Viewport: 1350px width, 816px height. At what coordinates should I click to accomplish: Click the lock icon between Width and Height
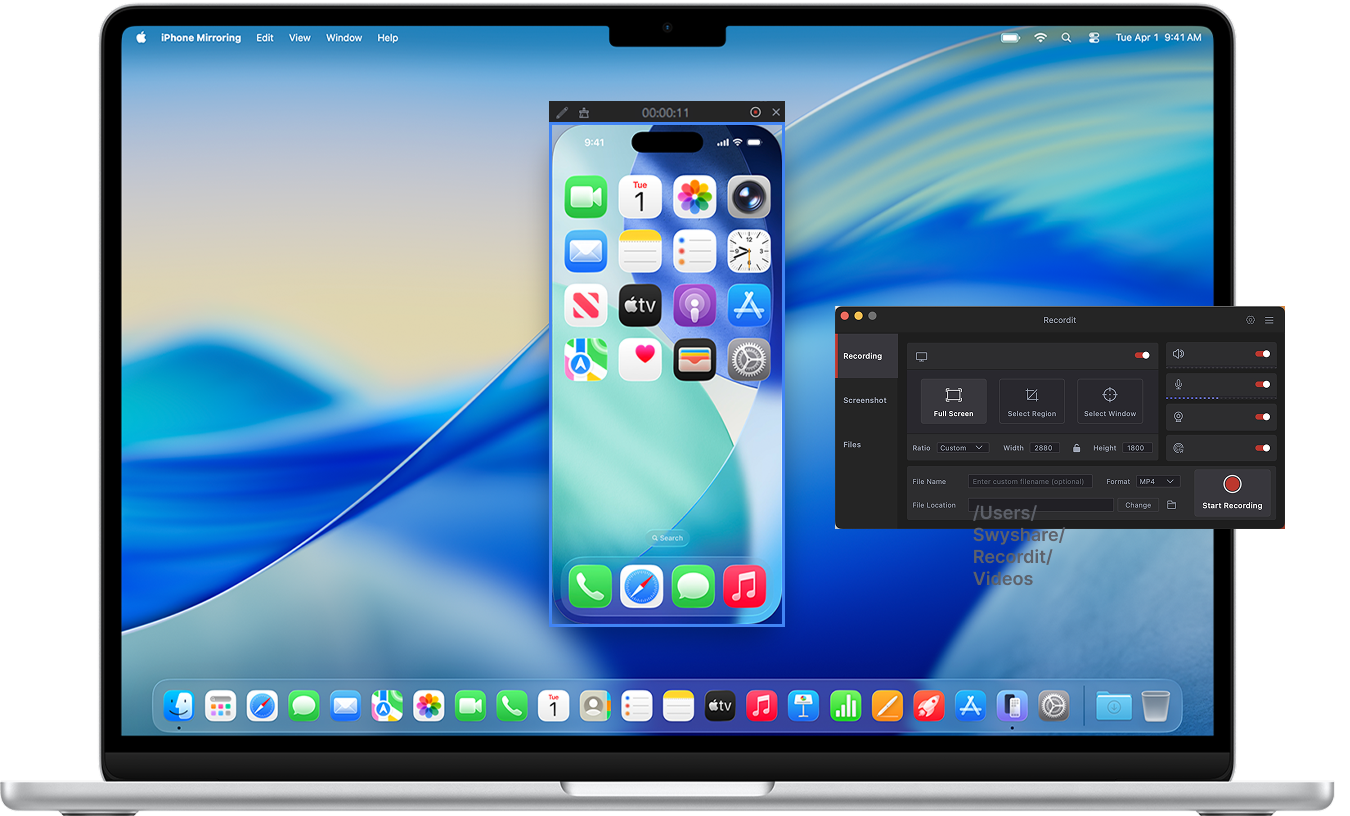[x=1077, y=448]
